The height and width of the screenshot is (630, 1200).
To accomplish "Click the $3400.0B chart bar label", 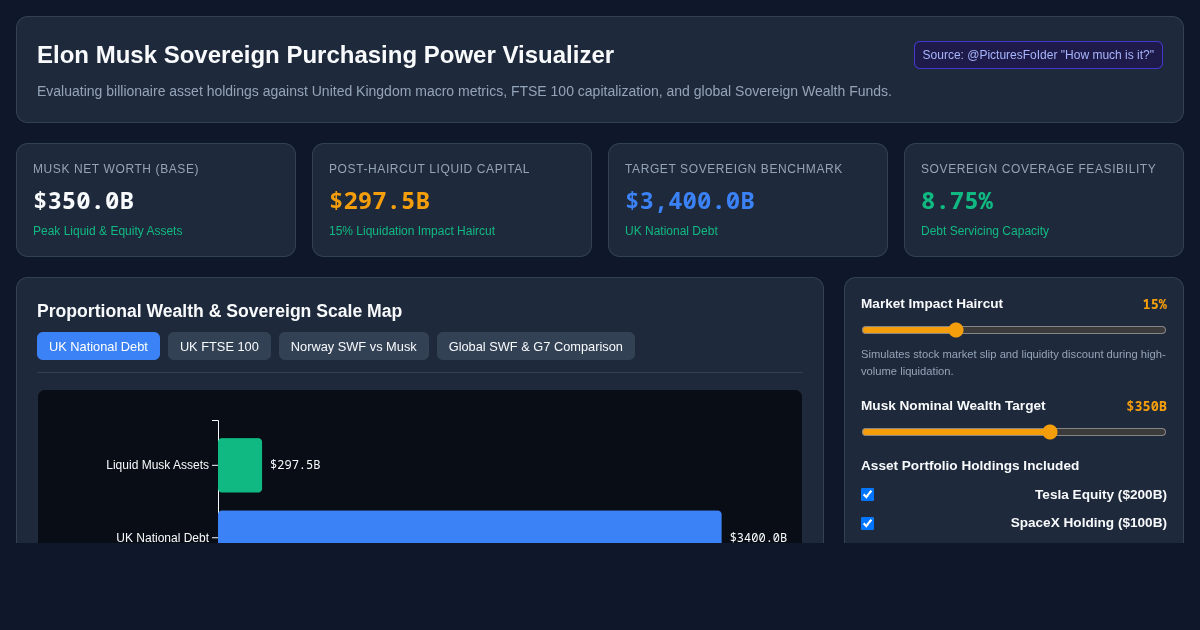I will (758, 537).
